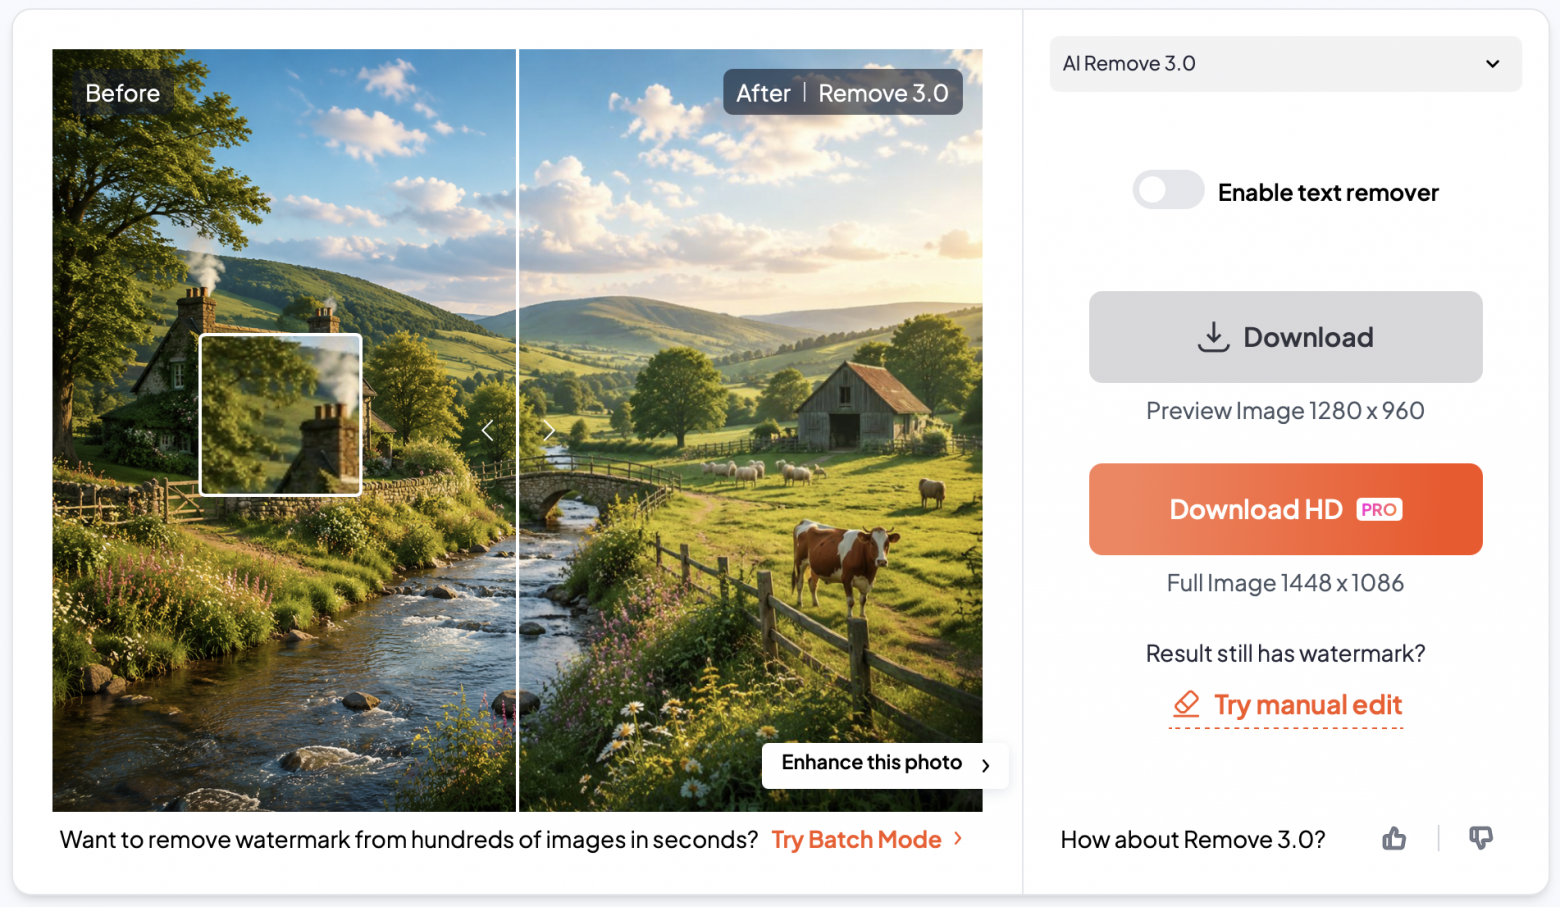The image size is (1560, 907).
Task: Click the PRO badge on Download HD
Action: click(x=1379, y=510)
